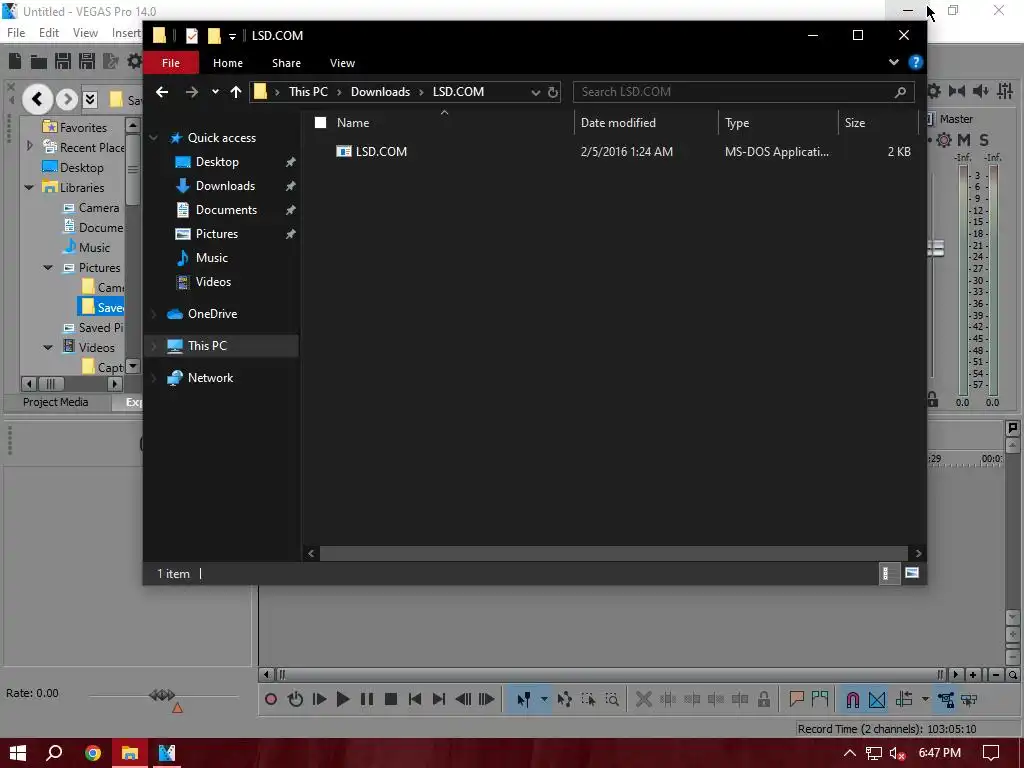Screen dimensions: 1024x768
Task: Open the Home ribbon tab in File Explorer
Action: 228,63
